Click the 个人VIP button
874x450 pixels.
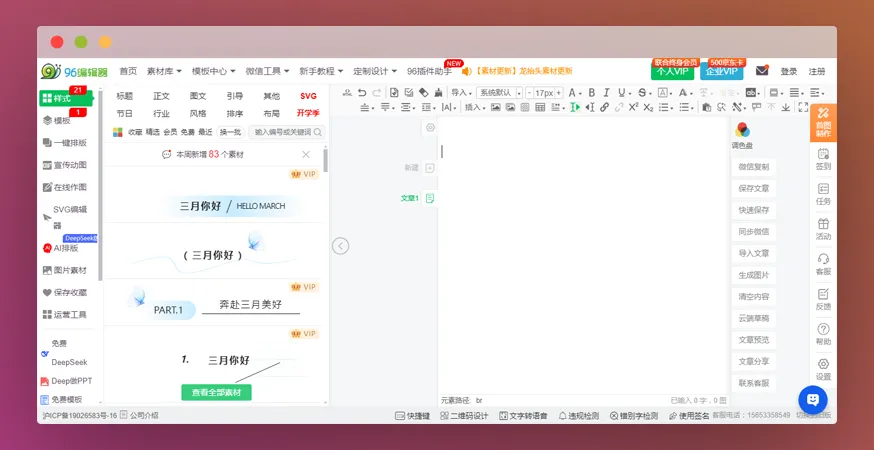(x=672, y=71)
